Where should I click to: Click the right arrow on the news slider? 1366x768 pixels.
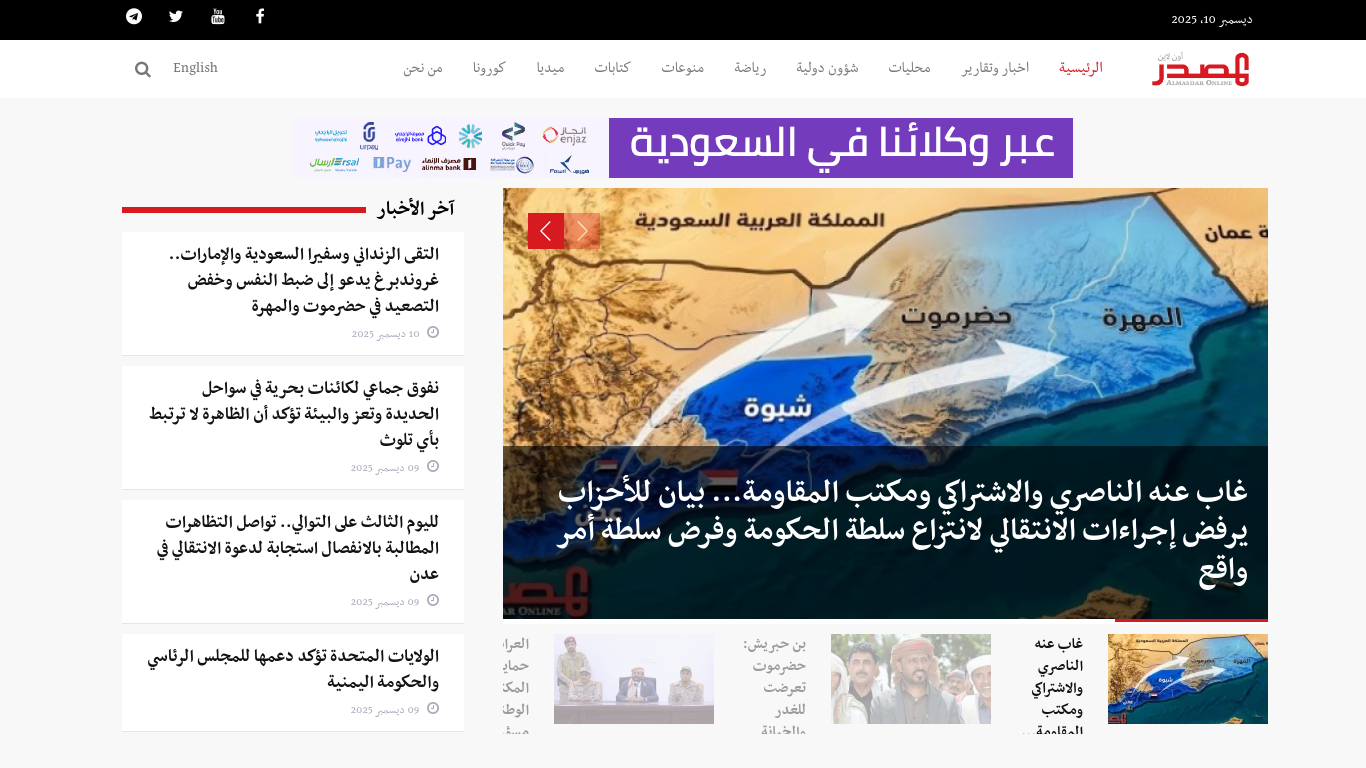[581, 231]
